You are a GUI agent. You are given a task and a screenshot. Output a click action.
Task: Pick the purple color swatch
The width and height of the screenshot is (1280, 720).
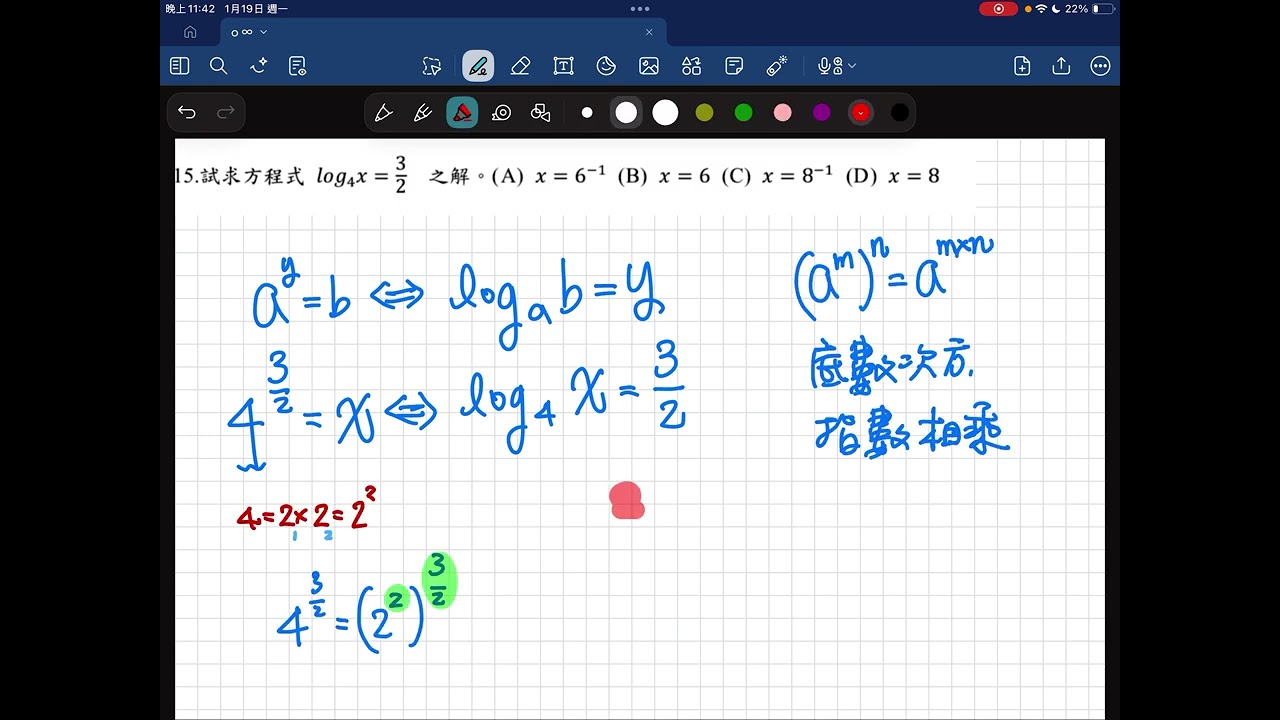tap(821, 113)
